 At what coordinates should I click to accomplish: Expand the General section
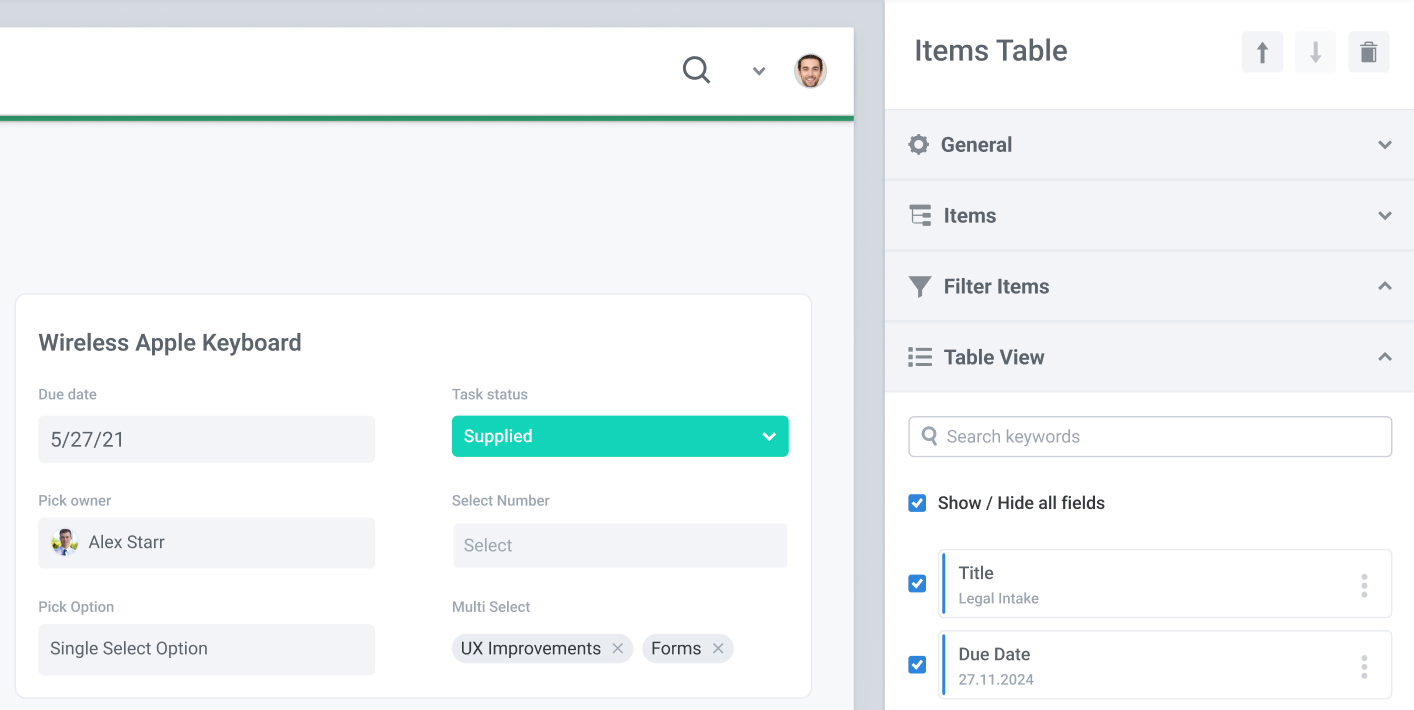pyautogui.click(x=1385, y=144)
